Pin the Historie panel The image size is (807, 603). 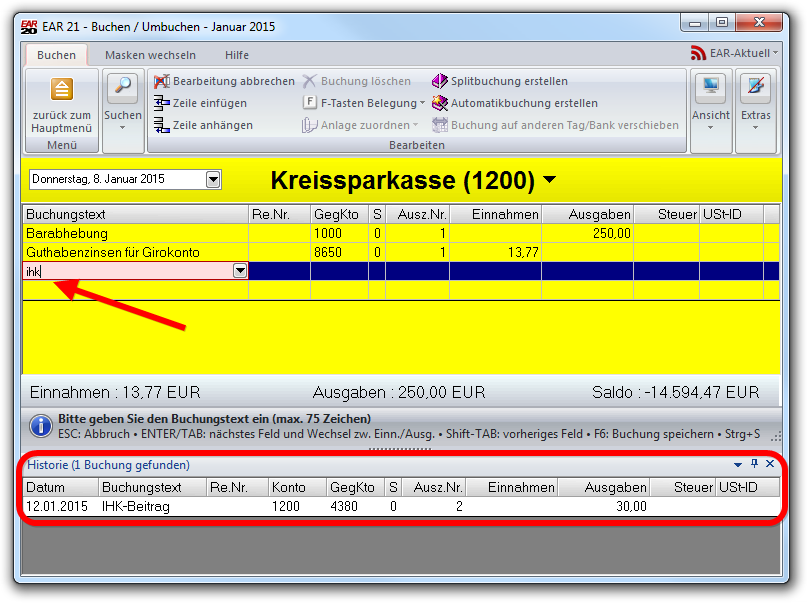coord(754,464)
